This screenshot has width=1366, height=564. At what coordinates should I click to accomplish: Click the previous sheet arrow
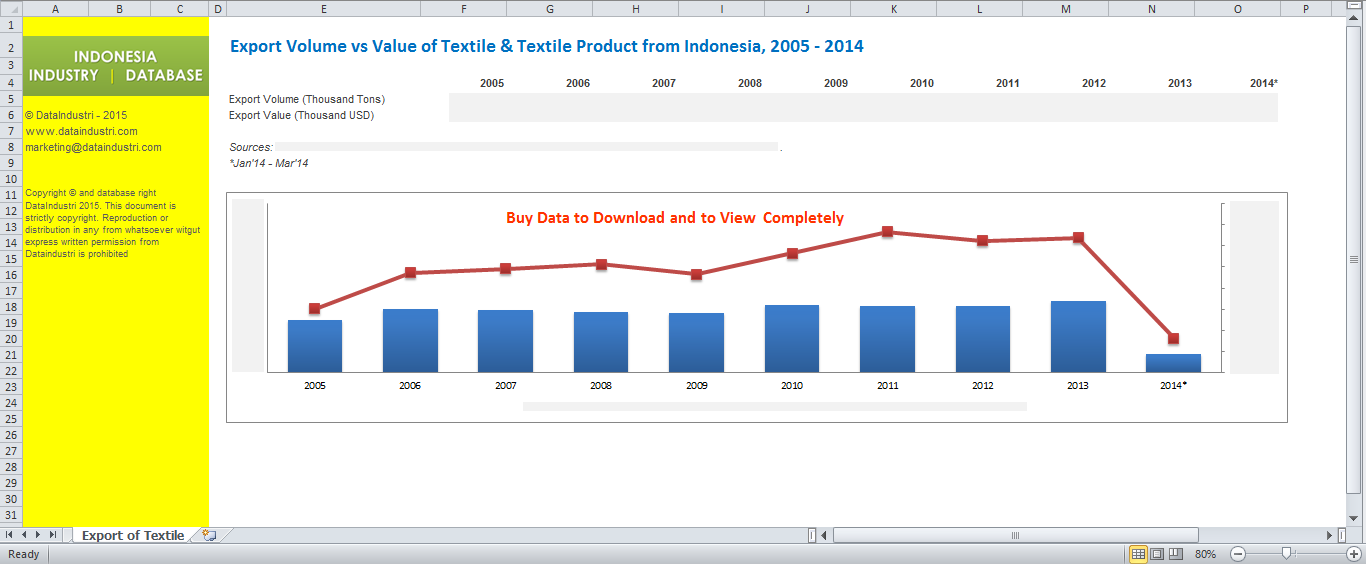23,535
